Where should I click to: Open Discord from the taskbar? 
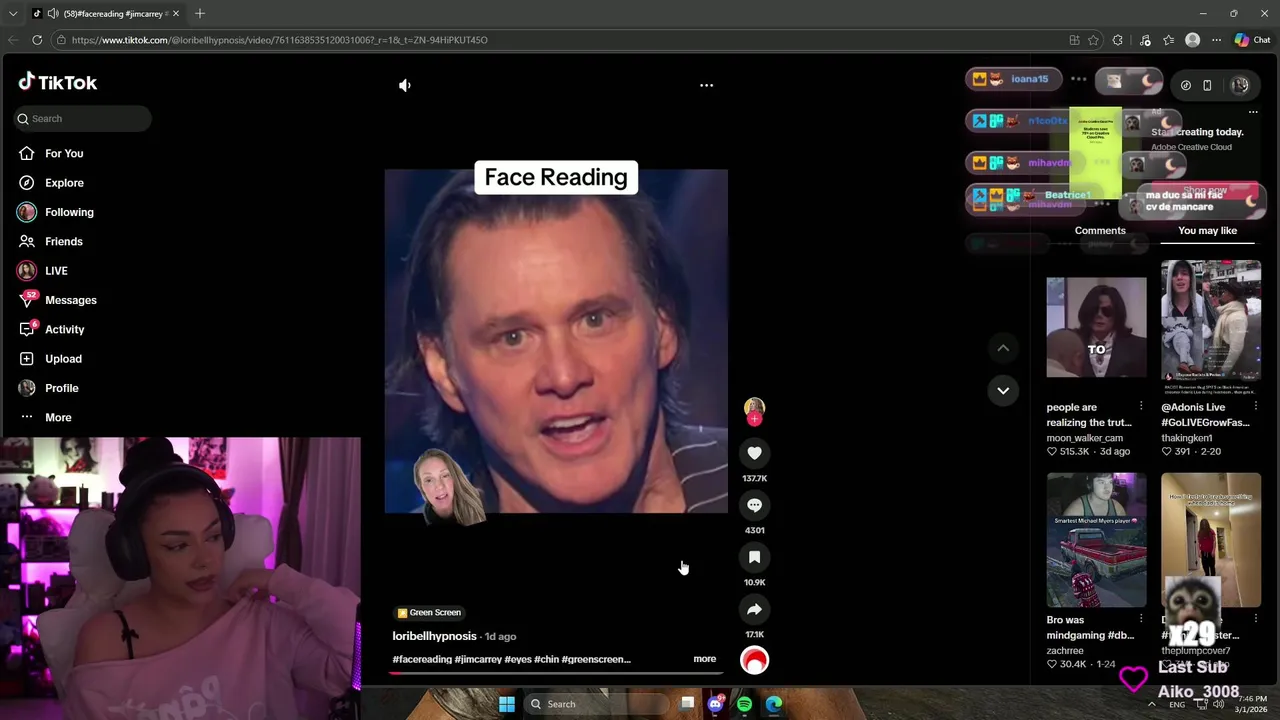pos(715,704)
